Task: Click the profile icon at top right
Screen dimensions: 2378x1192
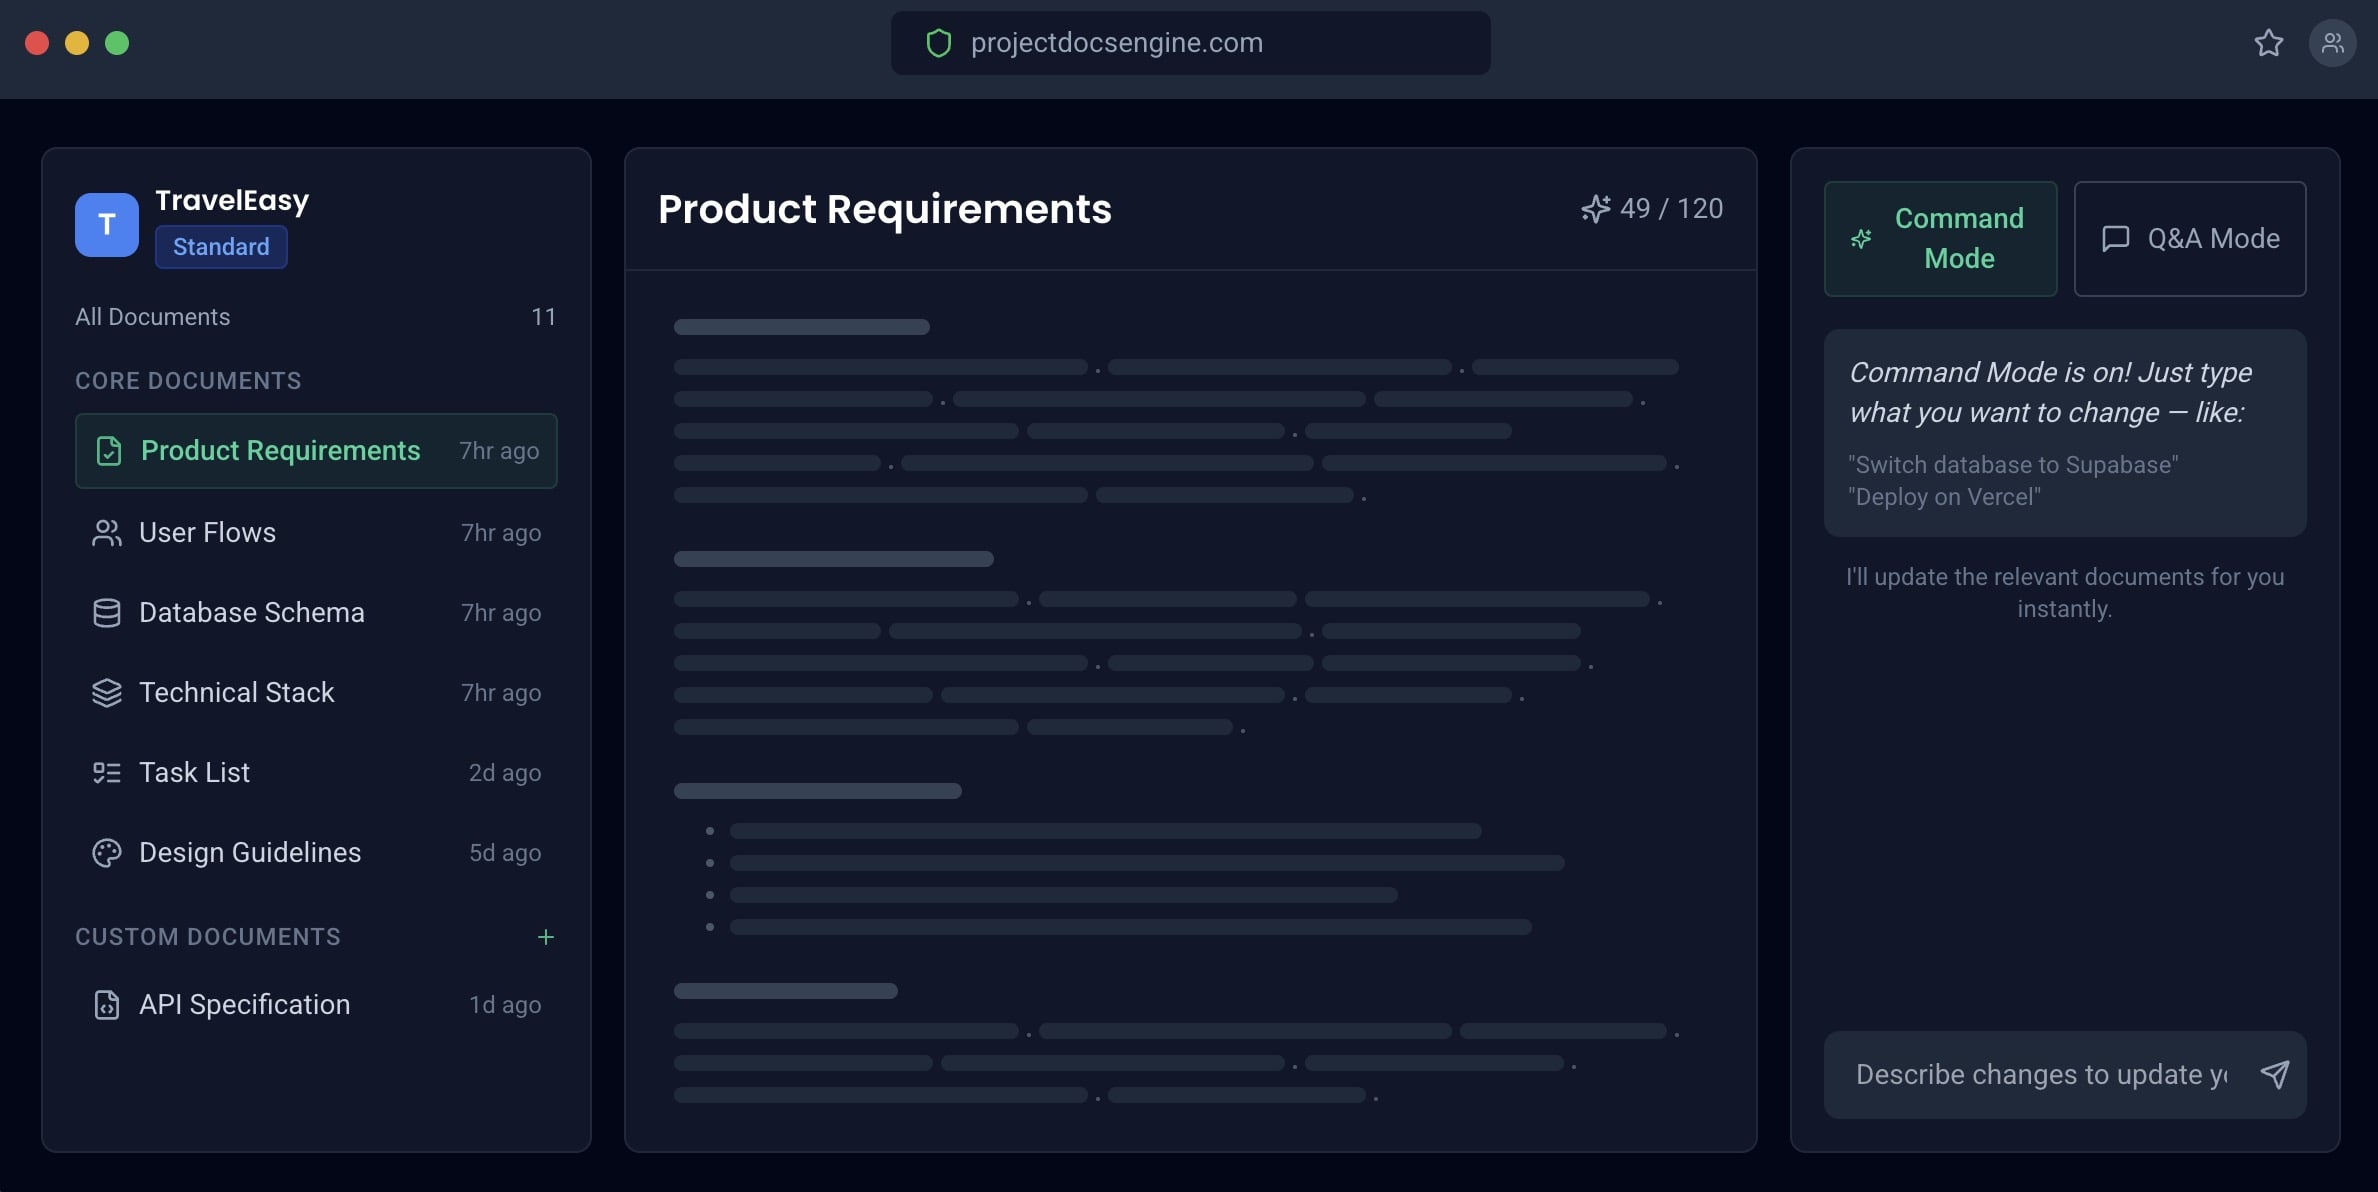Action: click(2333, 42)
